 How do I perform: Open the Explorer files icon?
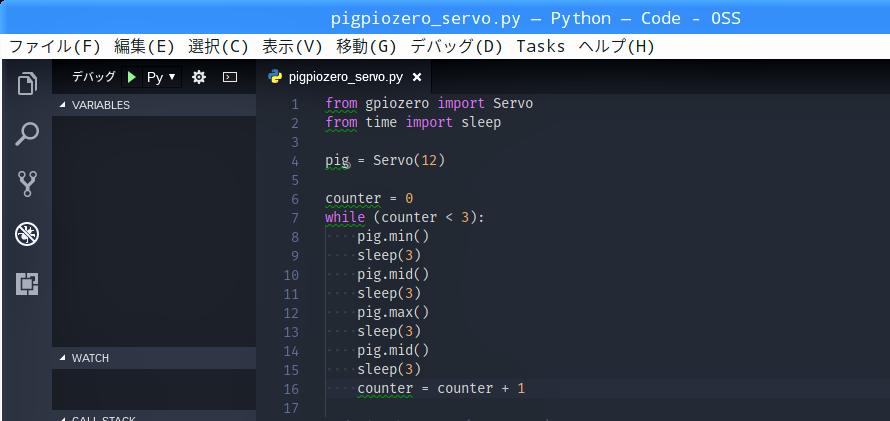click(27, 83)
